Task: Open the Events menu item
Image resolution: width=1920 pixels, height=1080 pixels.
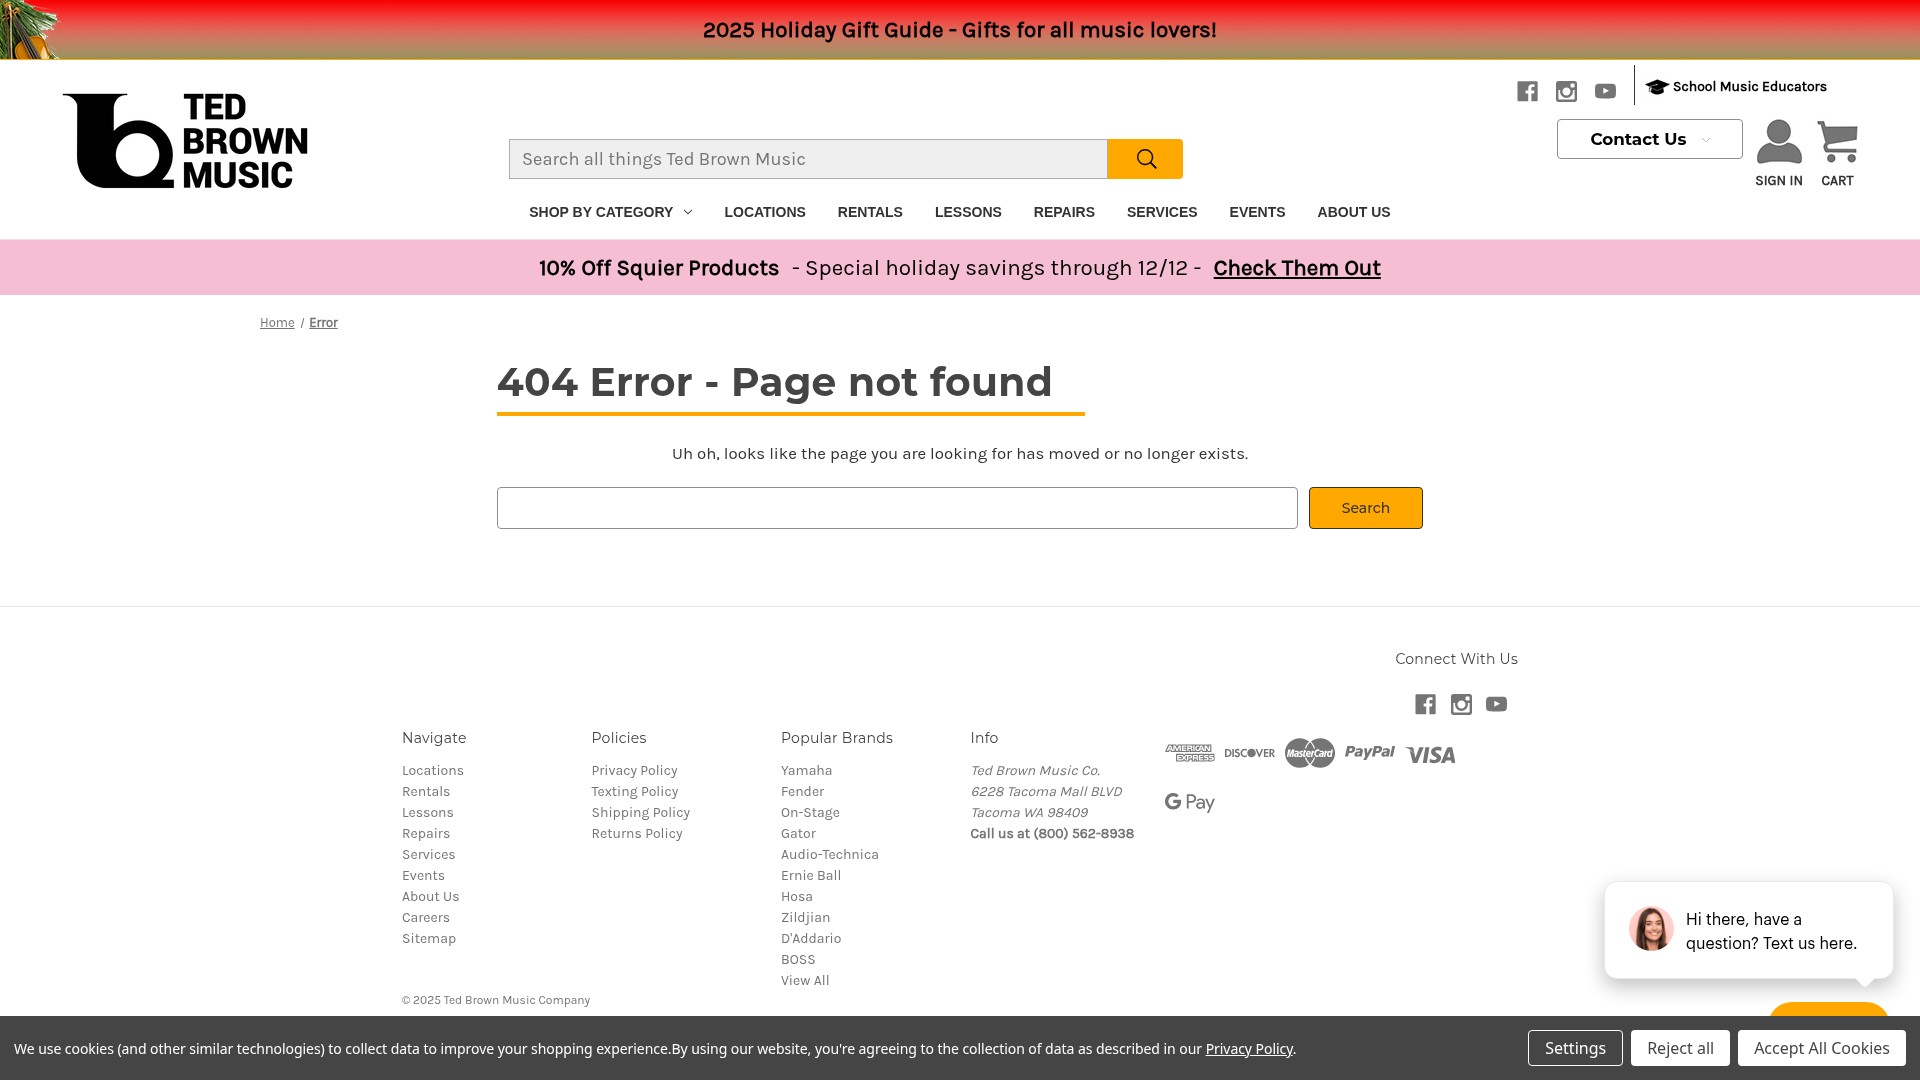Action: coord(1257,212)
